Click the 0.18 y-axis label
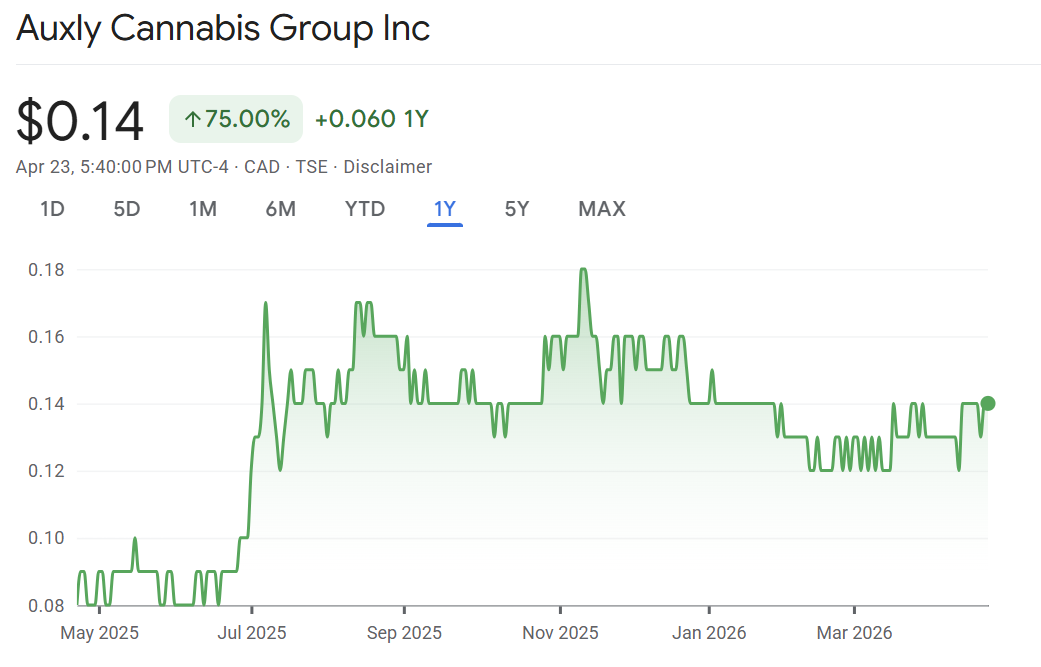This screenshot has height=667, width=1041. tap(47, 270)
